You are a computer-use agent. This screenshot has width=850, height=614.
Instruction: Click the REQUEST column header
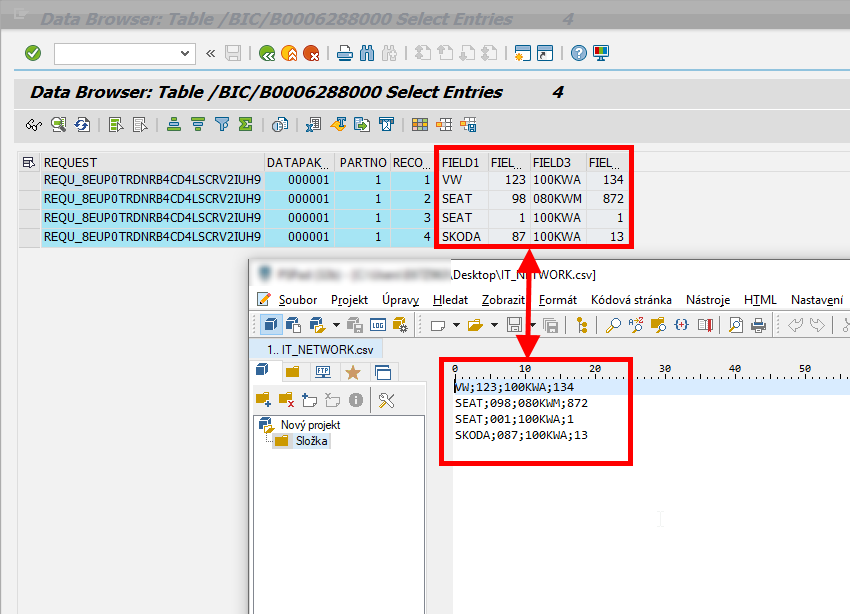click(x=70, y=162)
